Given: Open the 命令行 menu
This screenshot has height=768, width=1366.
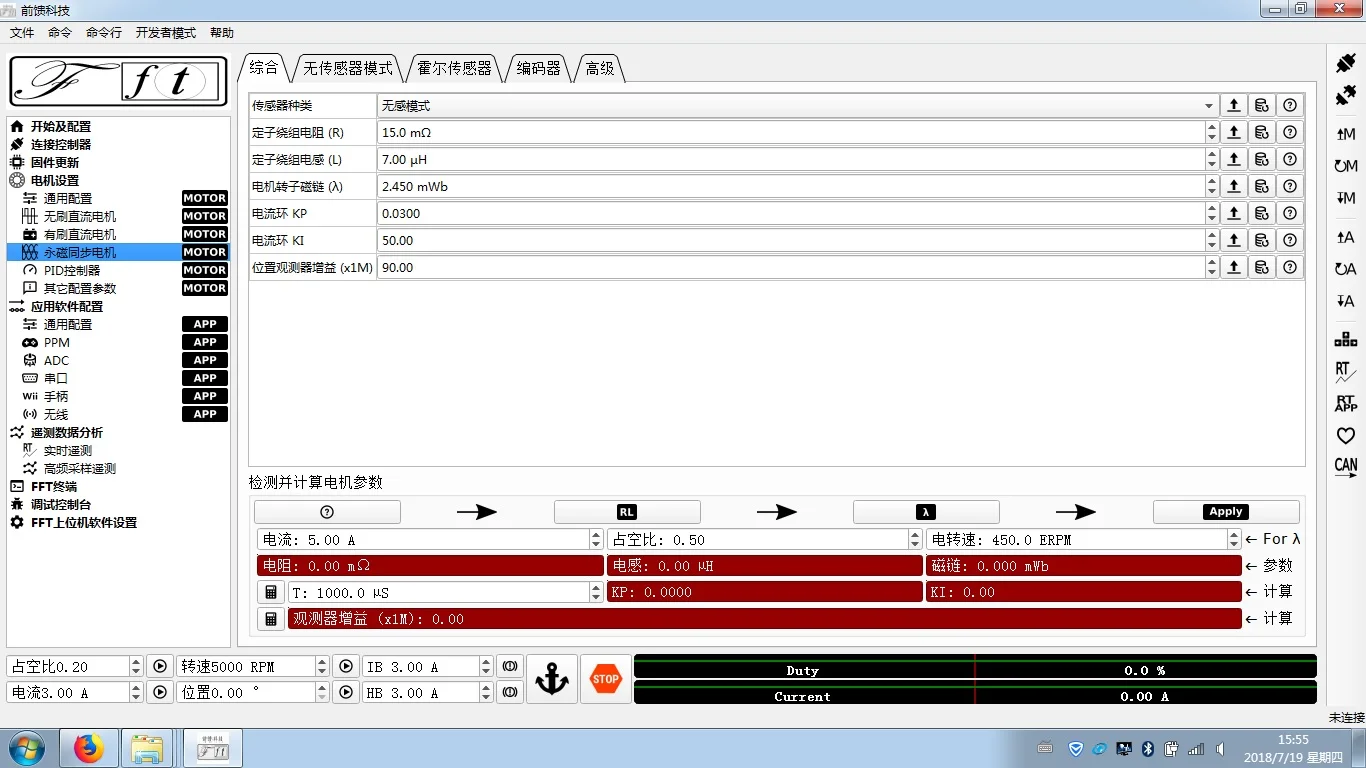Looking at the screenshot, I should click(x=104, y=32).
